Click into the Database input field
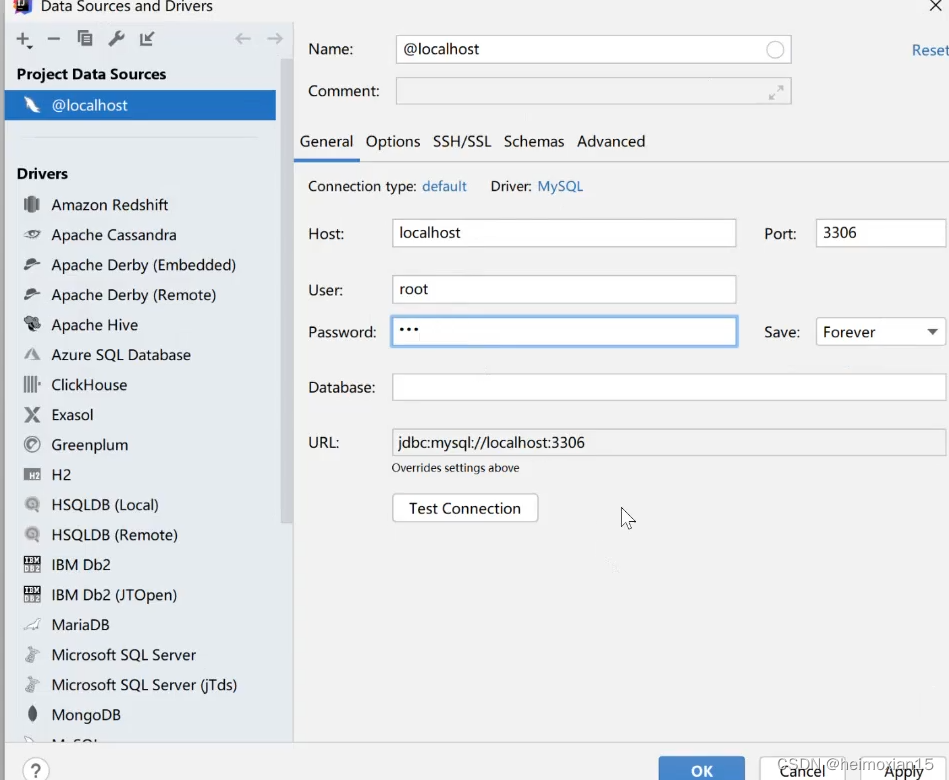The image size is (949, 780). 668,387
